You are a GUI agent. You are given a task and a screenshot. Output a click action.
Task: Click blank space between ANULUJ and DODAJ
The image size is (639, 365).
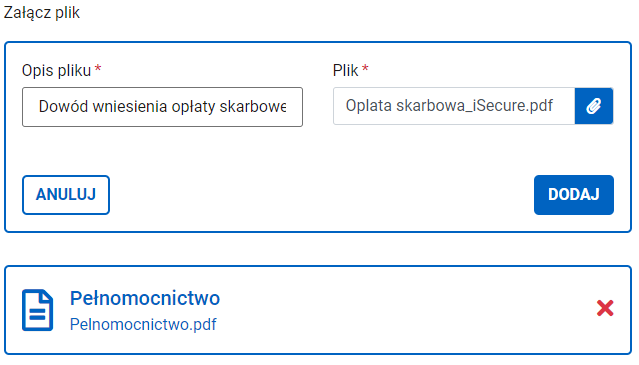tap(322, 195)
